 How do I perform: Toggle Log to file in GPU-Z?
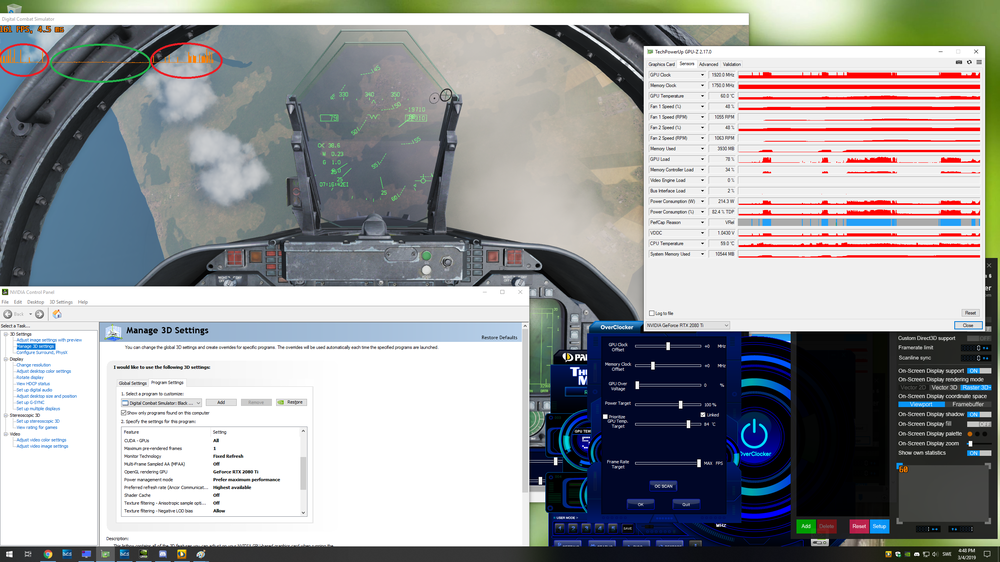tap(652, 313)
